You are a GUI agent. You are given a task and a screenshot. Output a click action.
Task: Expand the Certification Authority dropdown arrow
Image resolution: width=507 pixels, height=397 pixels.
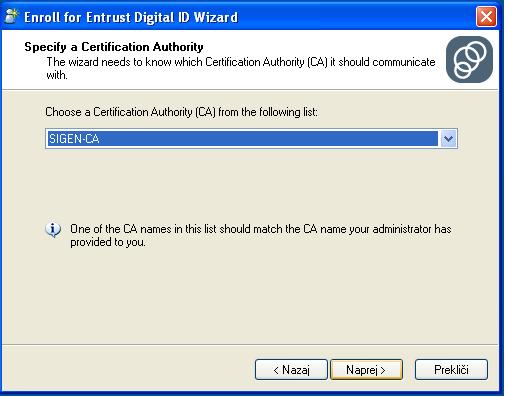[448, 138]
